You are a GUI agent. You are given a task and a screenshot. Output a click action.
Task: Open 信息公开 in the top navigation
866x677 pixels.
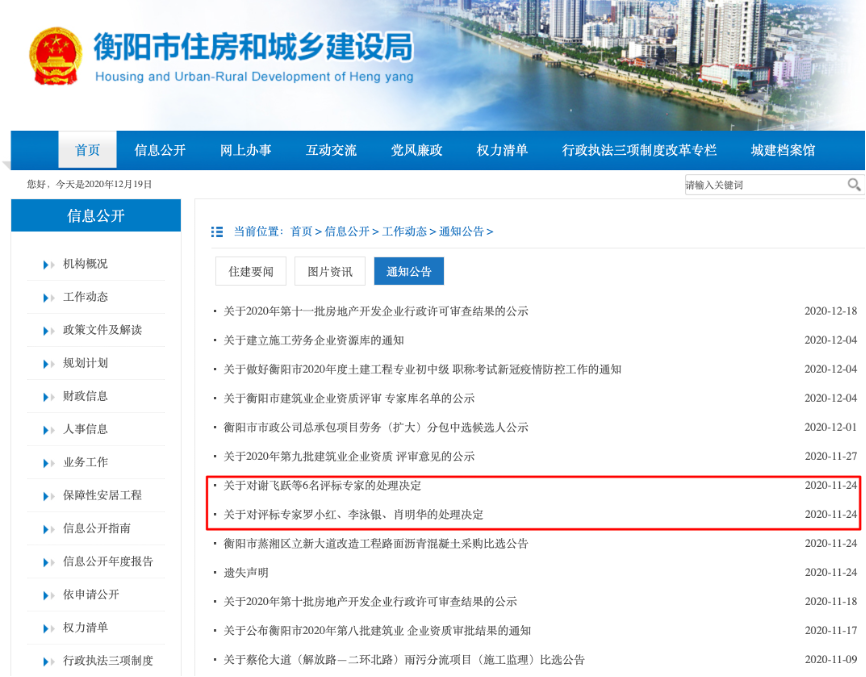pyautogui.click(x=160, y=150)
